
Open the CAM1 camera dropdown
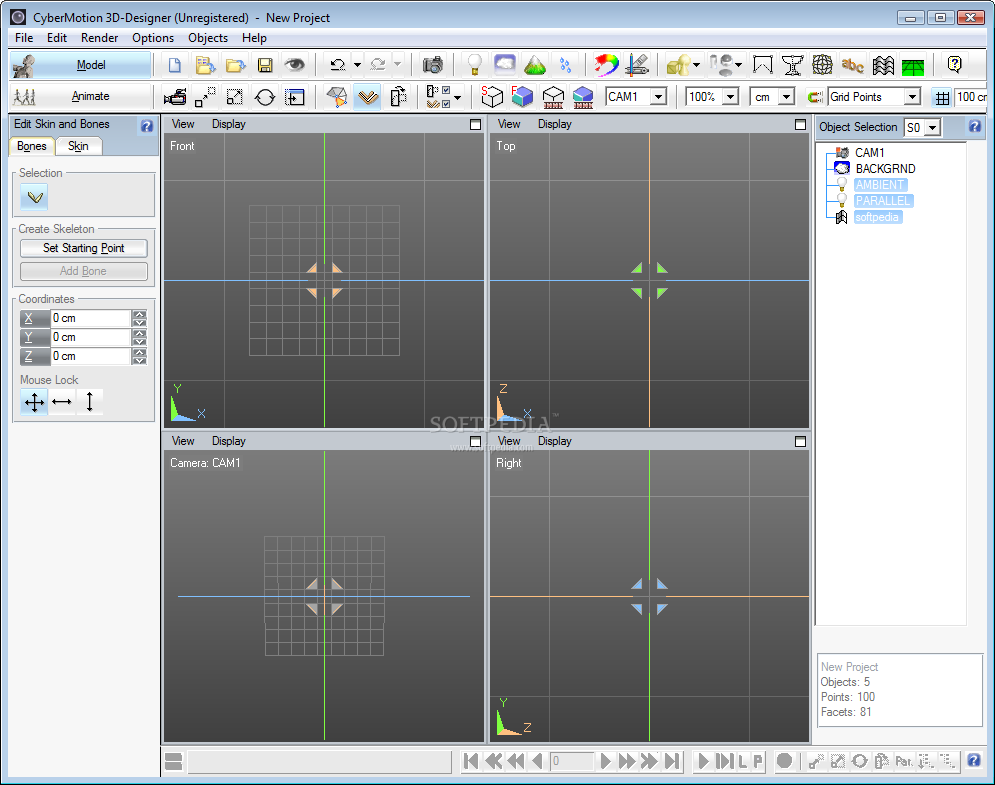[659, 97]
